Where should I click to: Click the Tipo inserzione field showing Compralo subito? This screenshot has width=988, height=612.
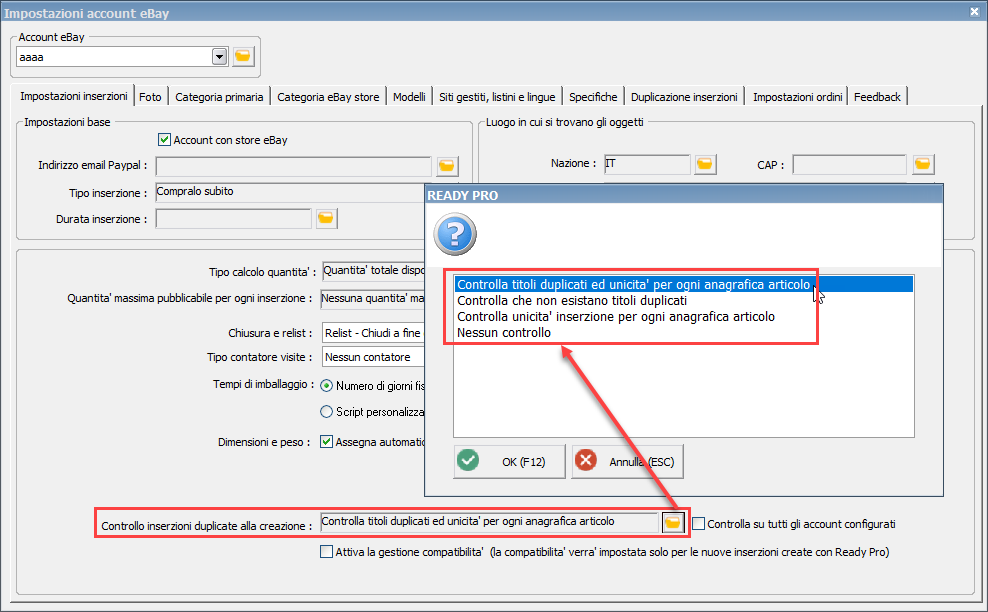[290, 192]
